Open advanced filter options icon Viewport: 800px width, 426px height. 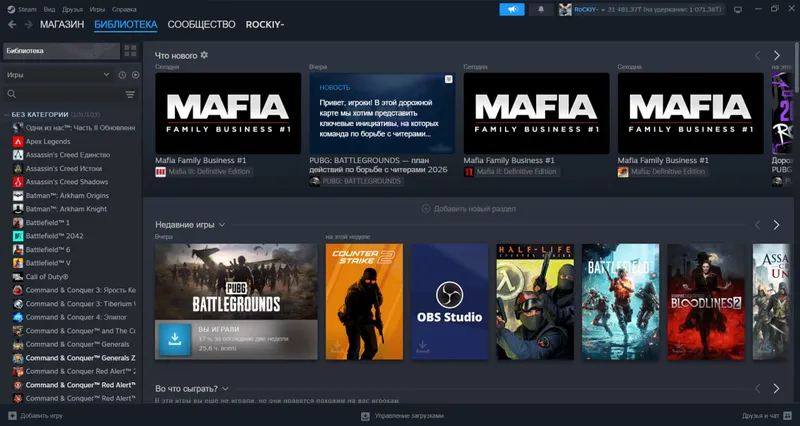coord(130,94)
